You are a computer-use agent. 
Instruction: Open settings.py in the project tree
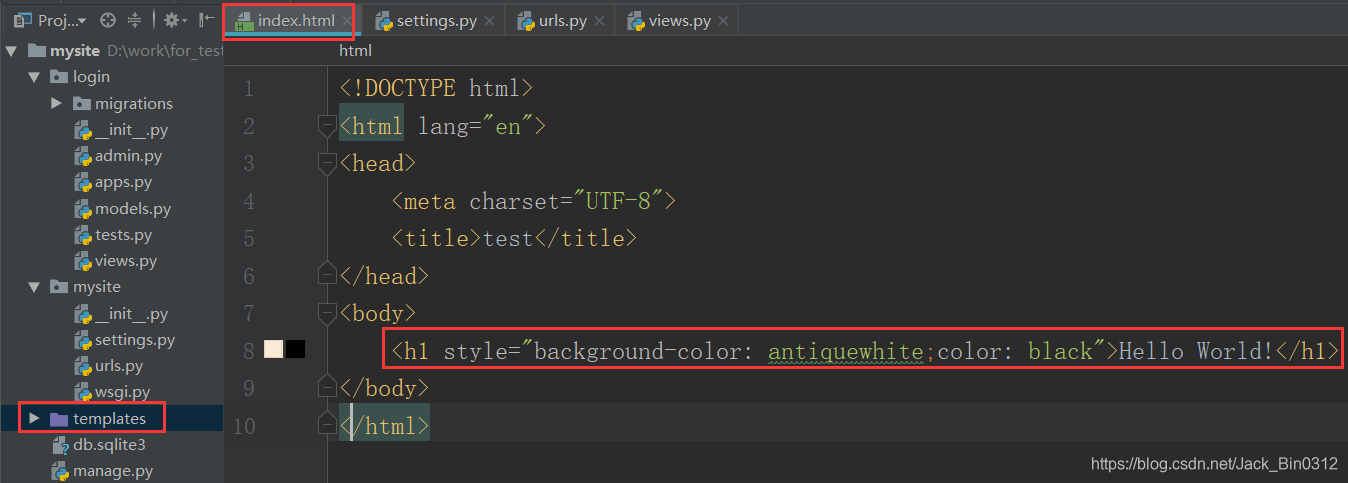(x=135, y=340)
